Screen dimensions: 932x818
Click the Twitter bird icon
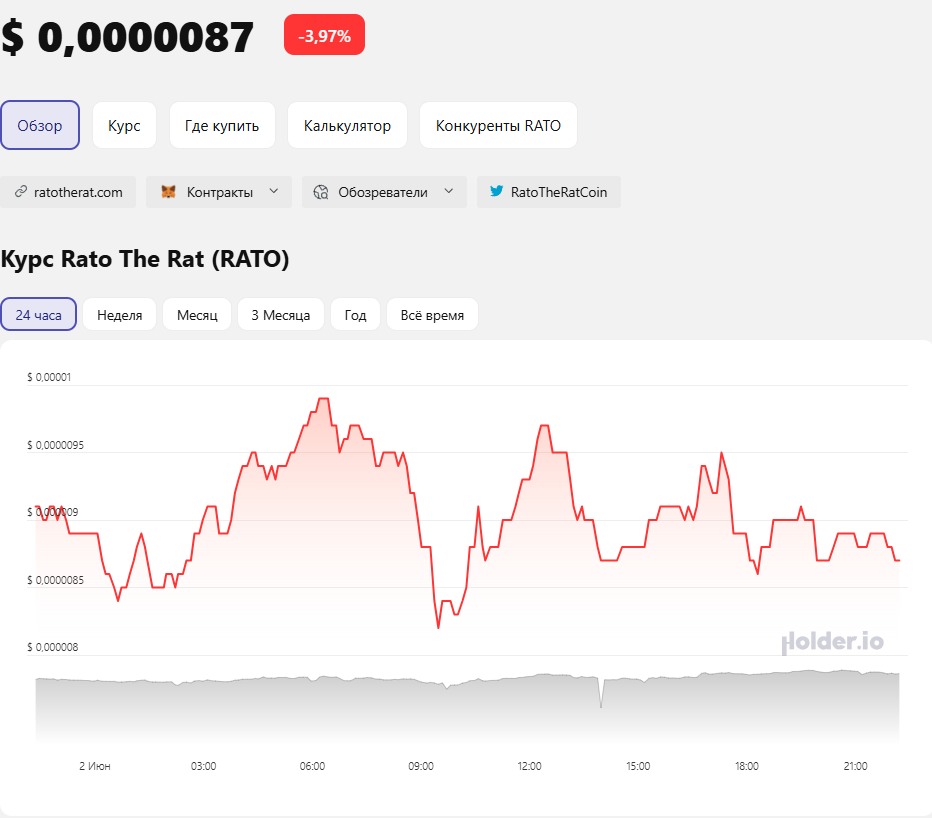coord(496,192)
